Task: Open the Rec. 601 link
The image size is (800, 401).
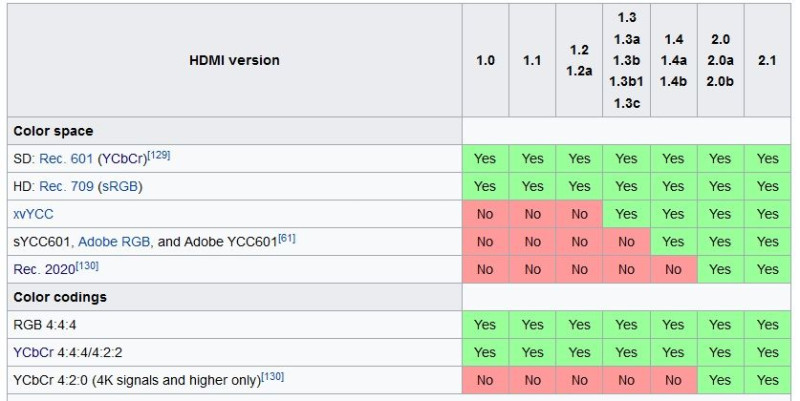Action: (66, 159)
